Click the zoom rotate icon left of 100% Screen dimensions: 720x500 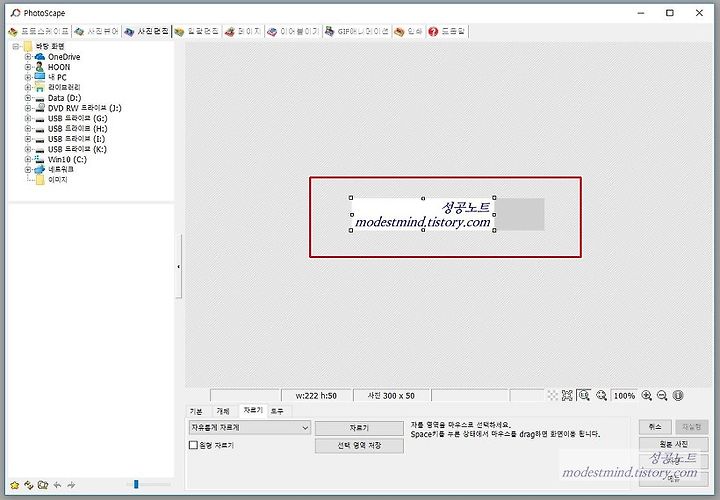click(601, 395)
